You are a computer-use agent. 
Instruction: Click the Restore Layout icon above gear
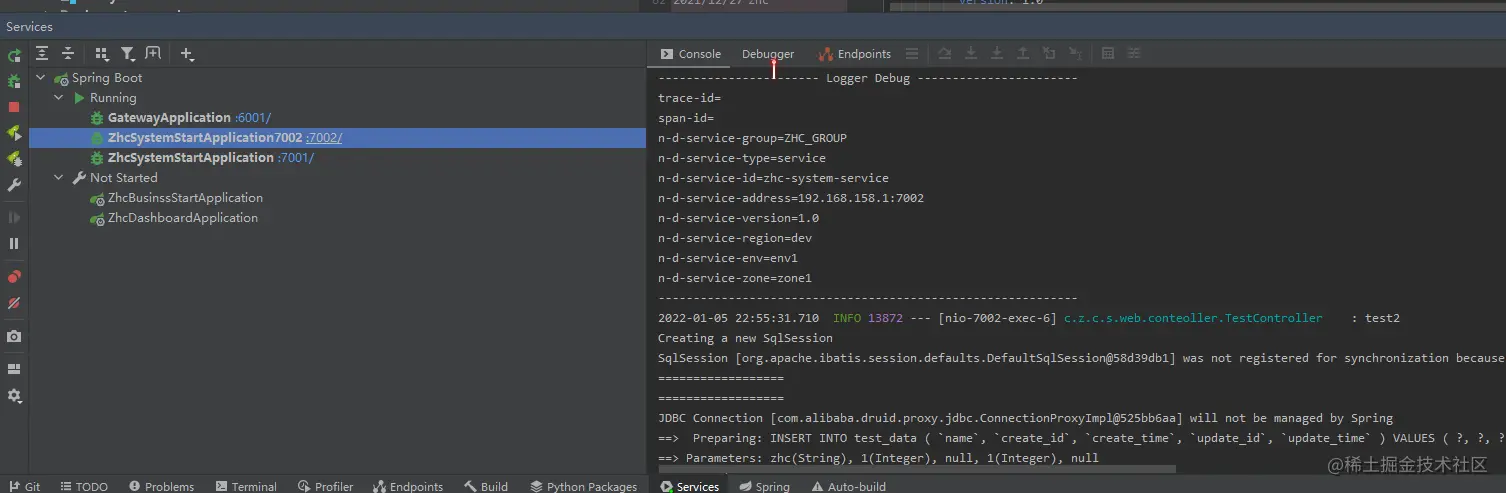coord(14,369)
